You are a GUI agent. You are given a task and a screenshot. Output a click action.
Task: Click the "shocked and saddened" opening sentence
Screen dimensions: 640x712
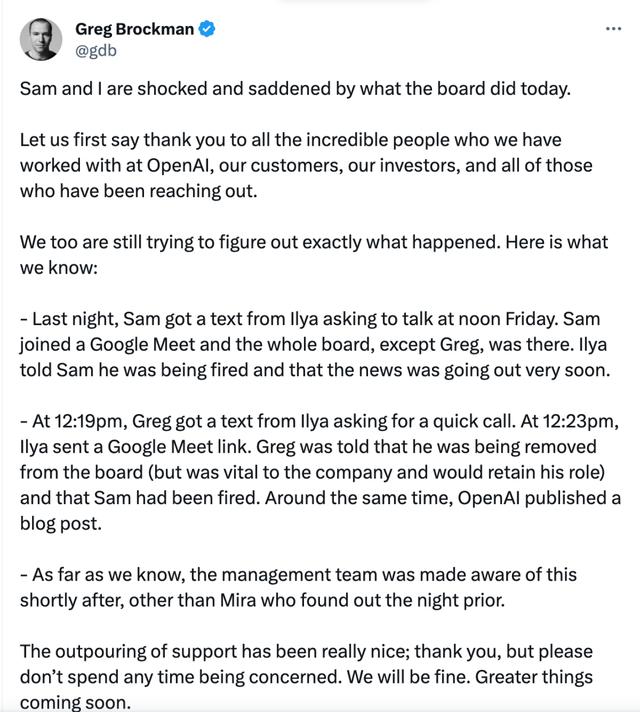coord(294,88)
